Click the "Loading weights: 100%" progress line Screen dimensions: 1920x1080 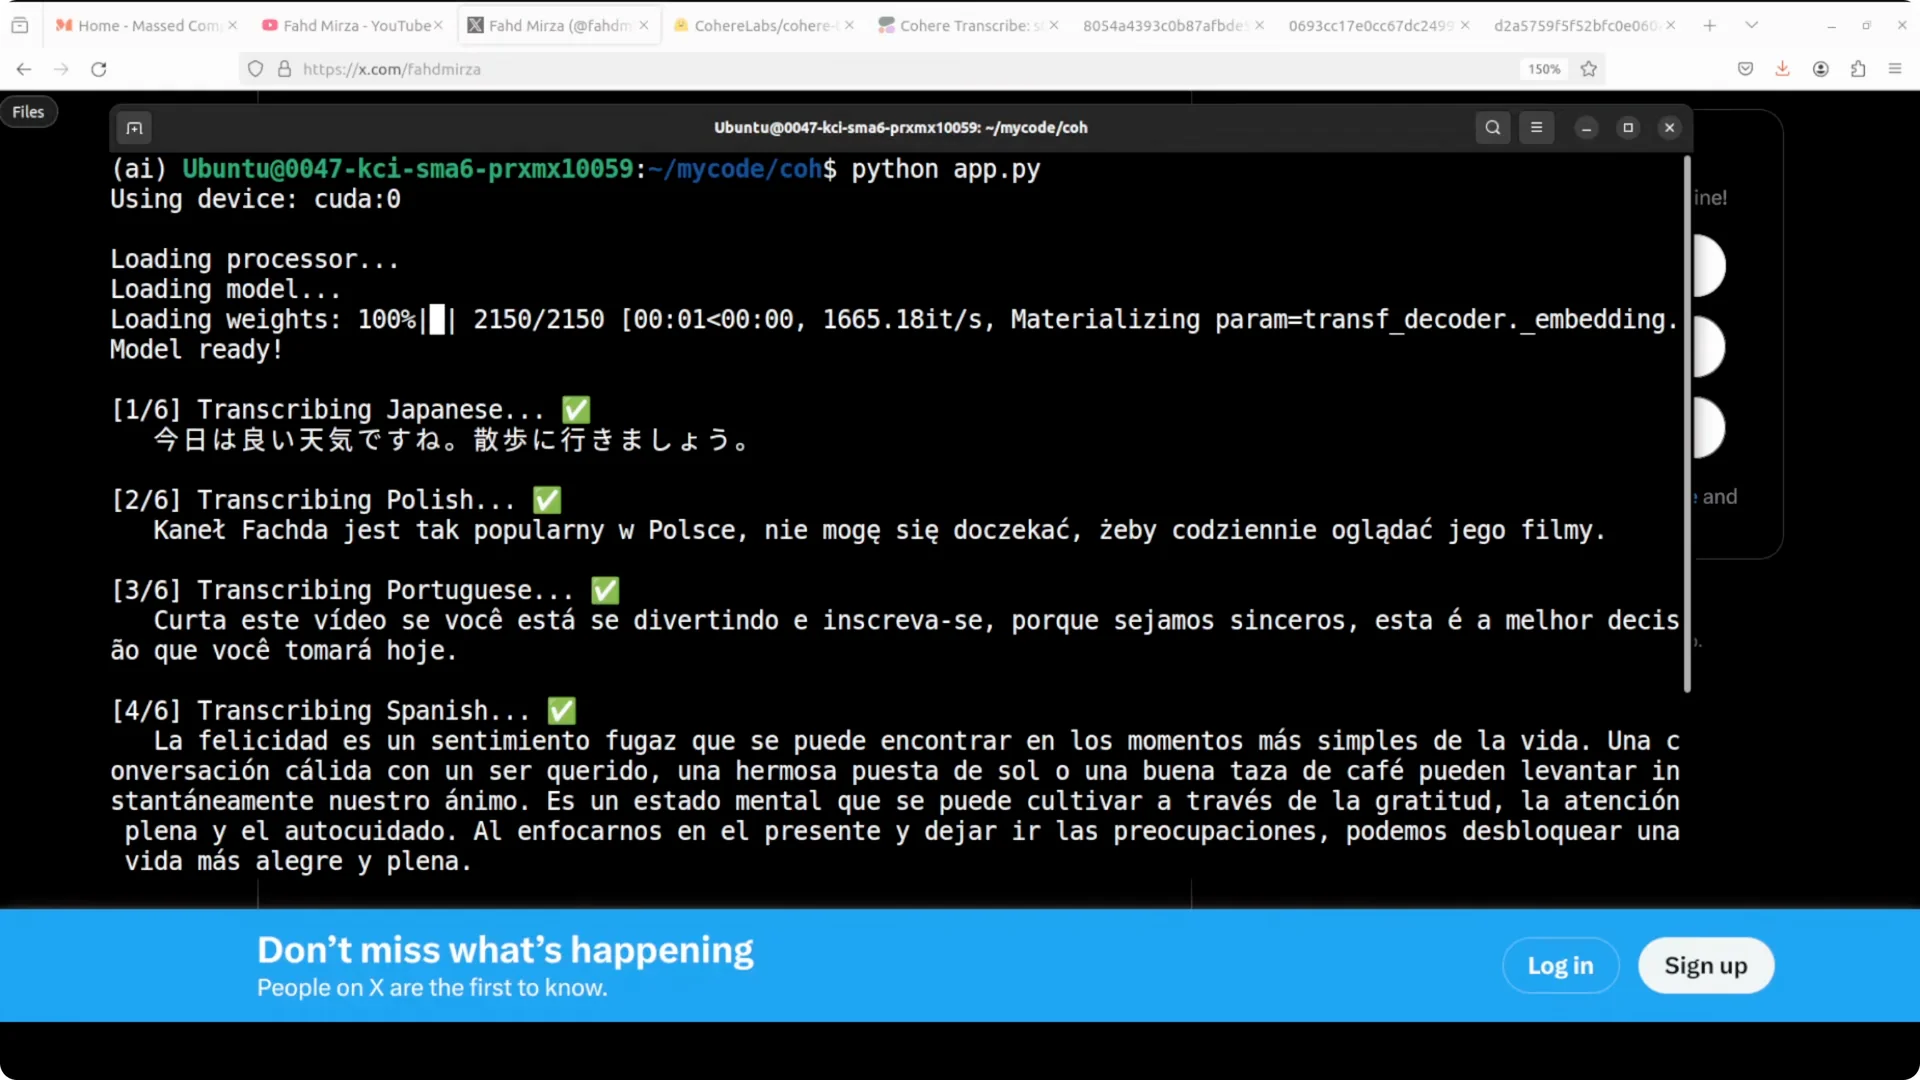pos(893,320)
